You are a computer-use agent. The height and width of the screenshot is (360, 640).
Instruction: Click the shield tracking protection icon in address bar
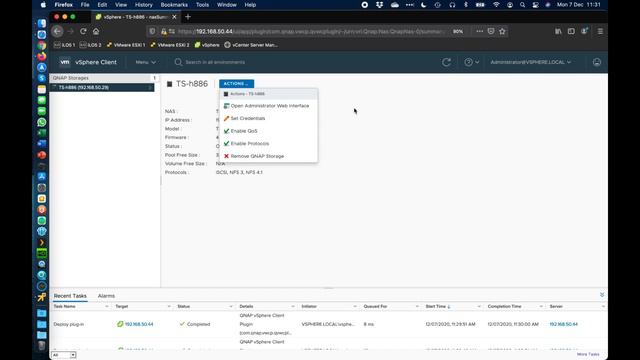(152, 31)
